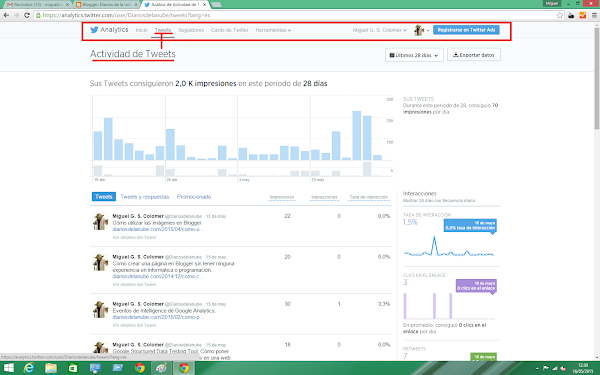600x375 pixels.
Task: Open the diariosdelanube.com/2015/04 link
Action: point(158,229)
